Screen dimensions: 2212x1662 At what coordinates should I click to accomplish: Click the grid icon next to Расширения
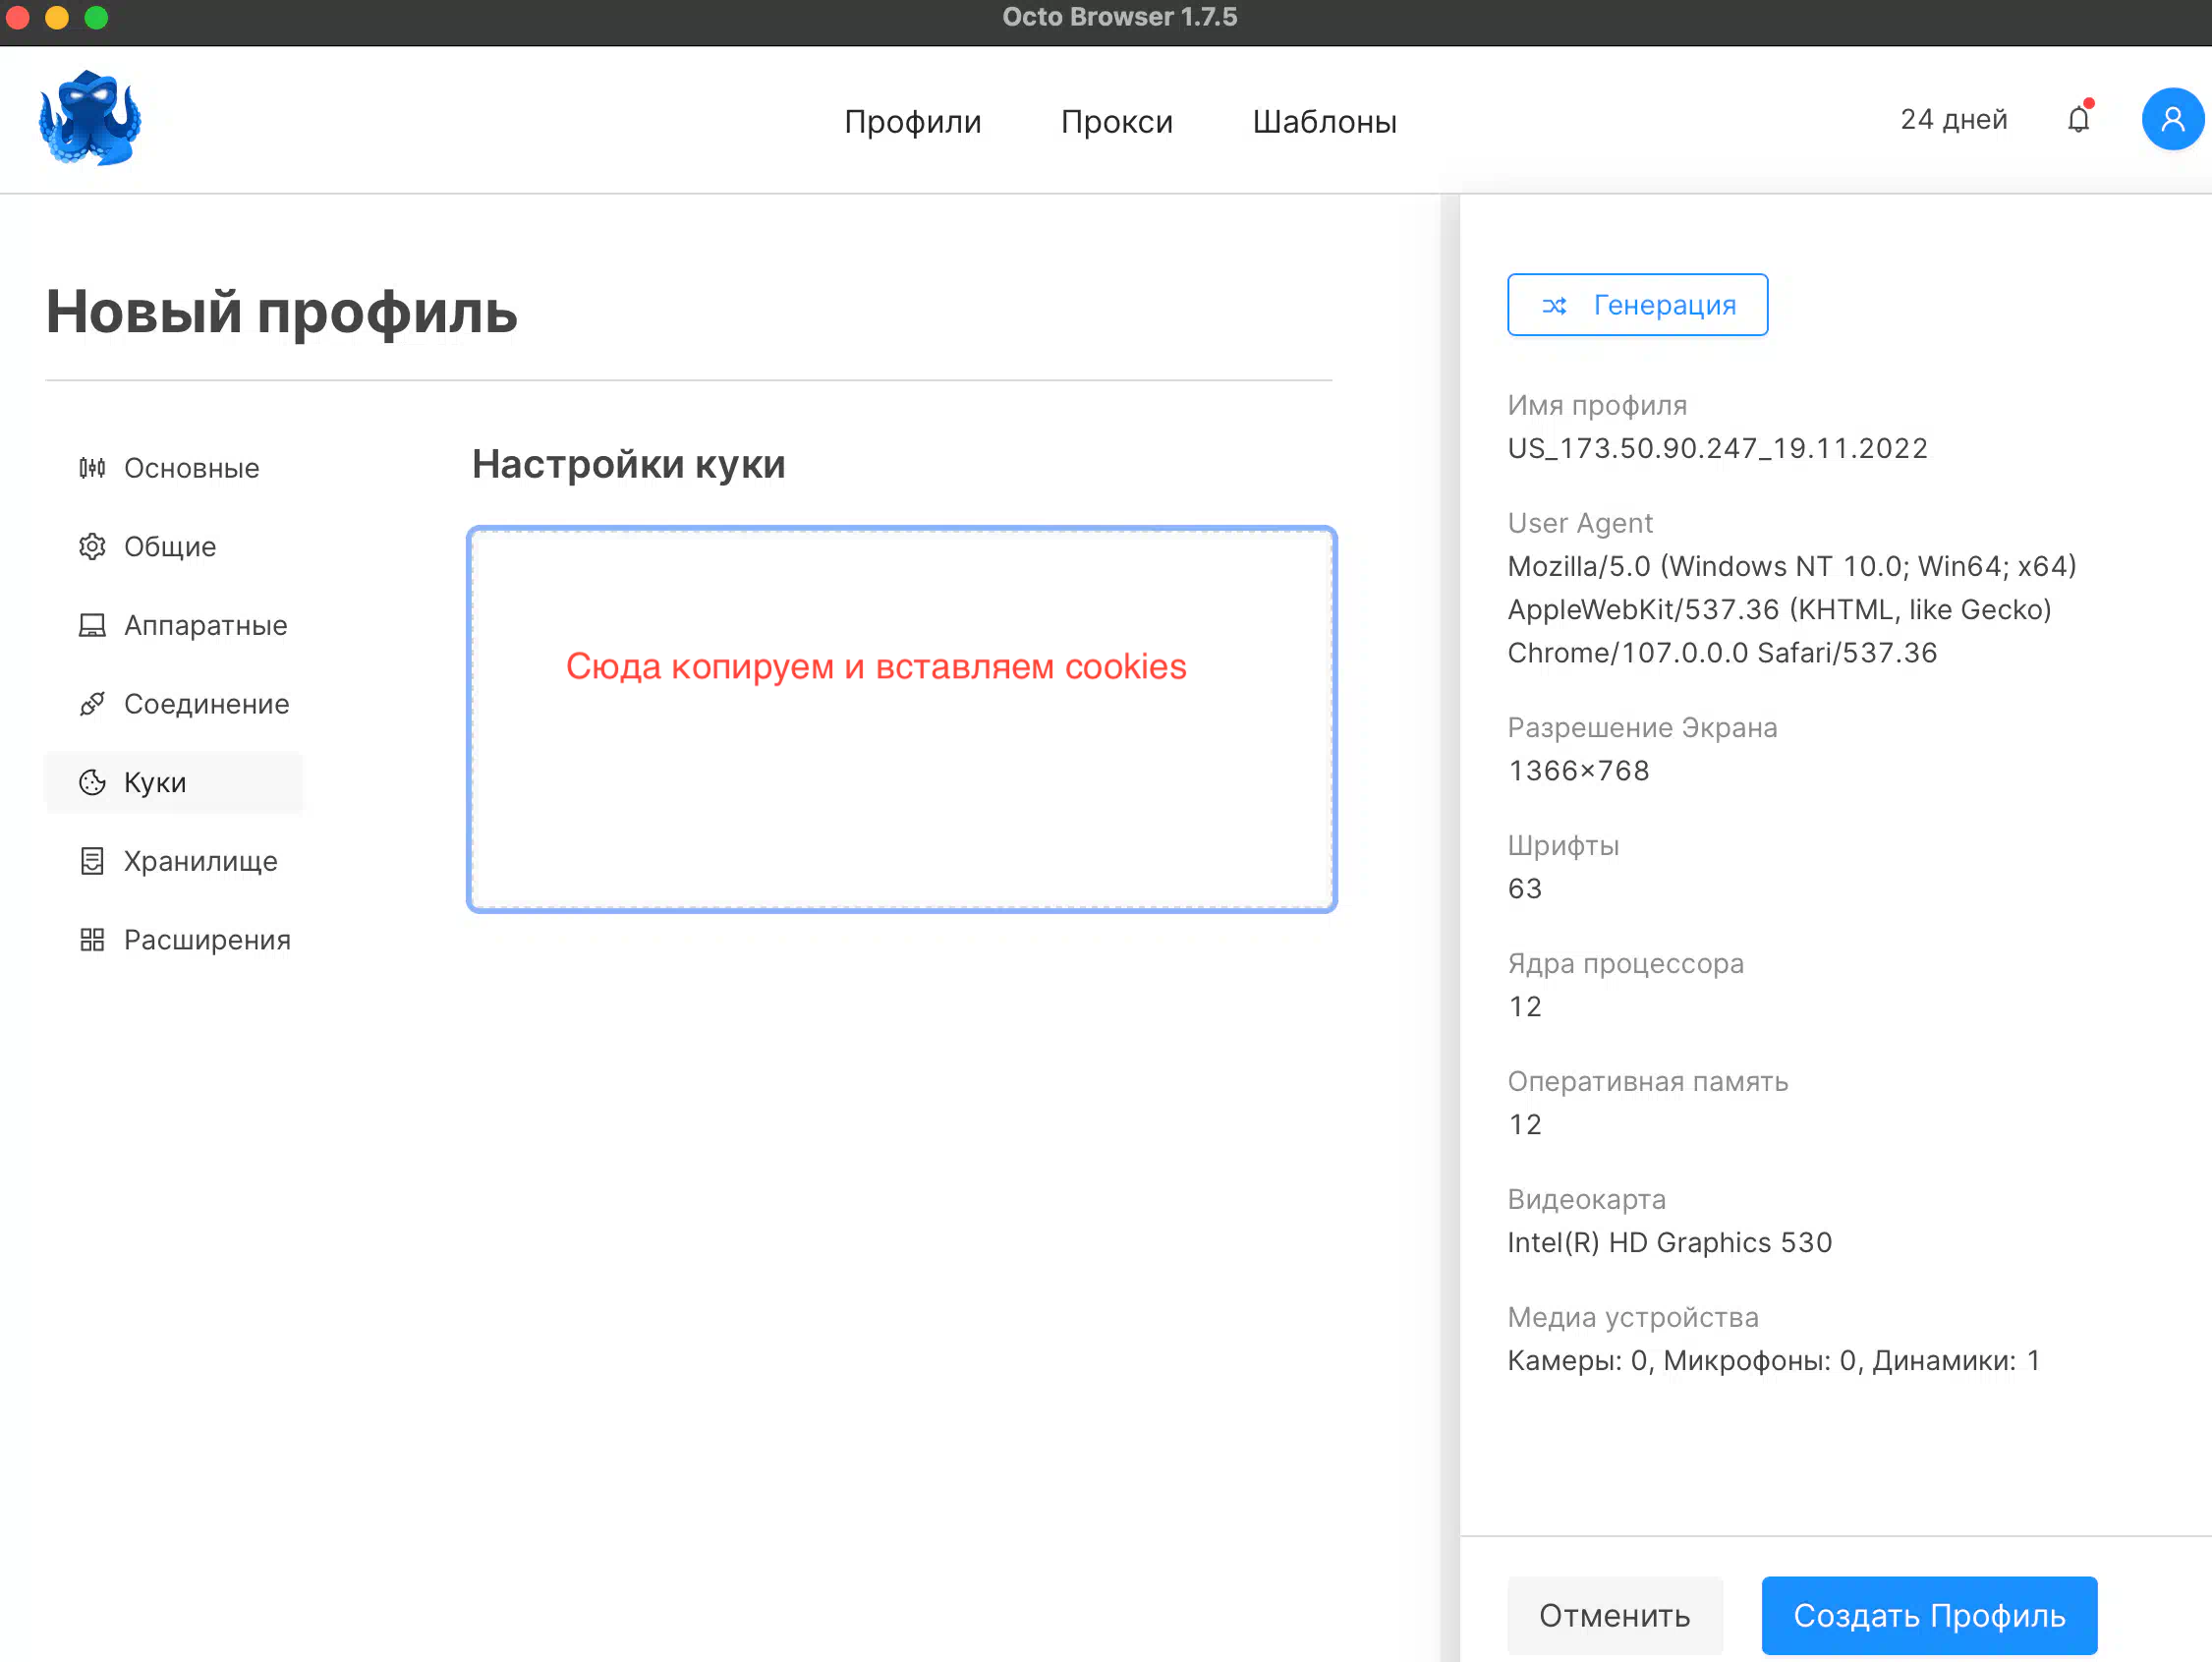coord(92,940)
